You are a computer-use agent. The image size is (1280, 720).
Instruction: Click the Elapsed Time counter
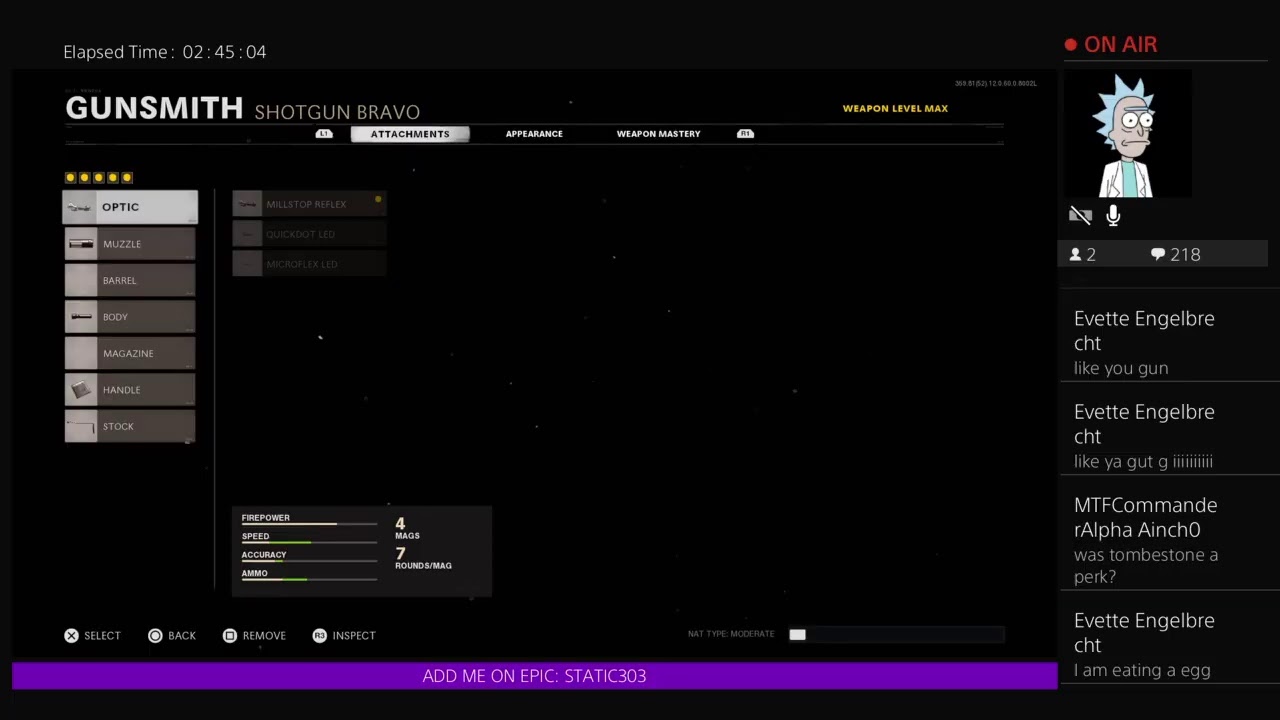tap(165, 52)
